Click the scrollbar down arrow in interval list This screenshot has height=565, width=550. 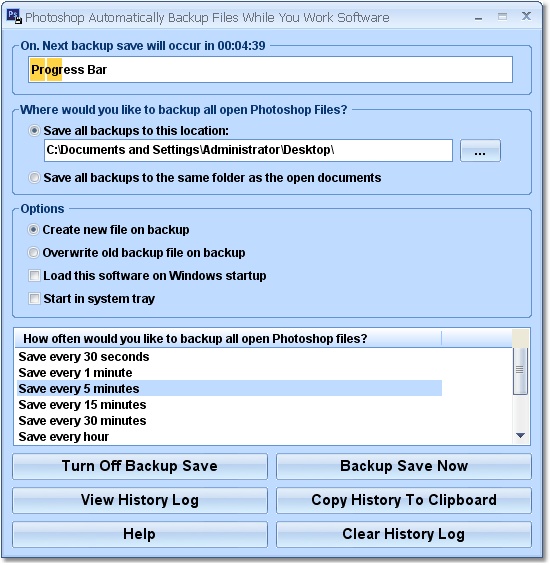(520, 436)
